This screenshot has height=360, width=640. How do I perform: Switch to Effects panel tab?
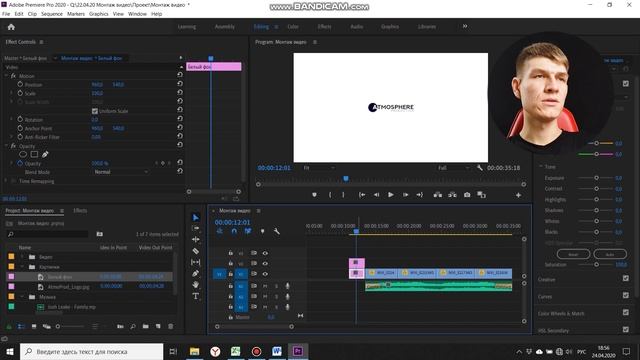[80, 211]
